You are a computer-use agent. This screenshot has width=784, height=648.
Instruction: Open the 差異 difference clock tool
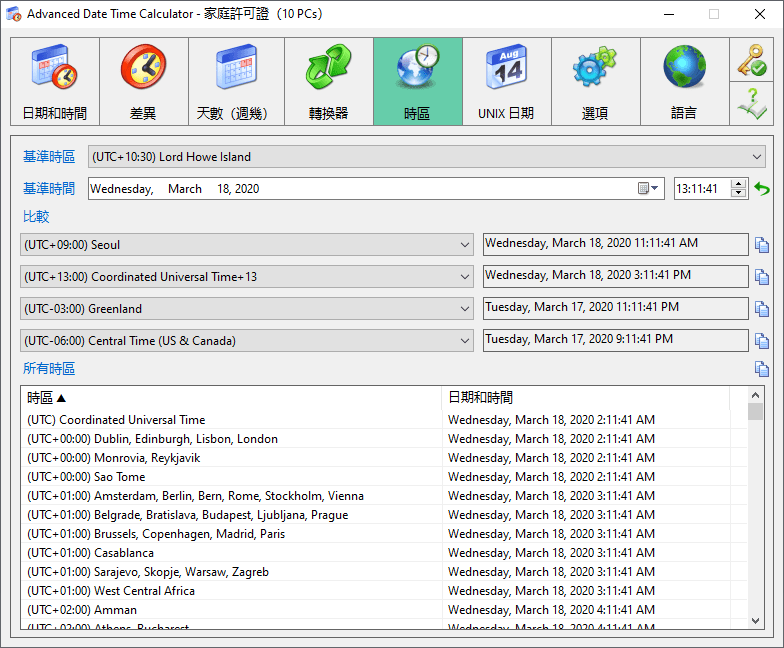click(144, 82)
